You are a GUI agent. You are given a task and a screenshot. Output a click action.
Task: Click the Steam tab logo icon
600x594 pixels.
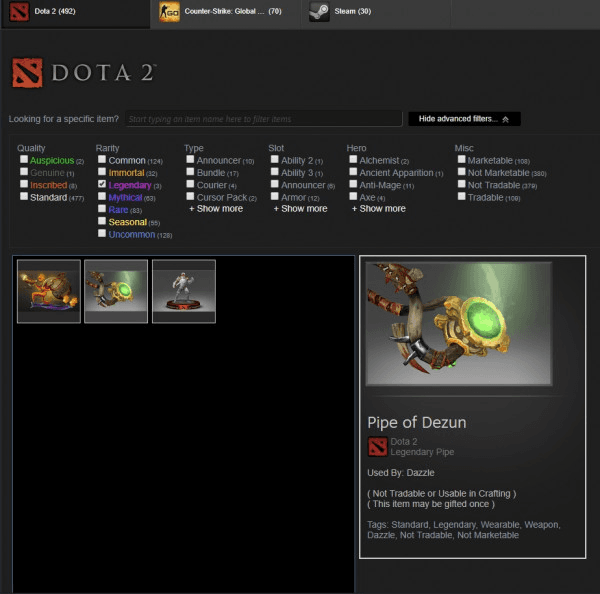coord(319,11)
